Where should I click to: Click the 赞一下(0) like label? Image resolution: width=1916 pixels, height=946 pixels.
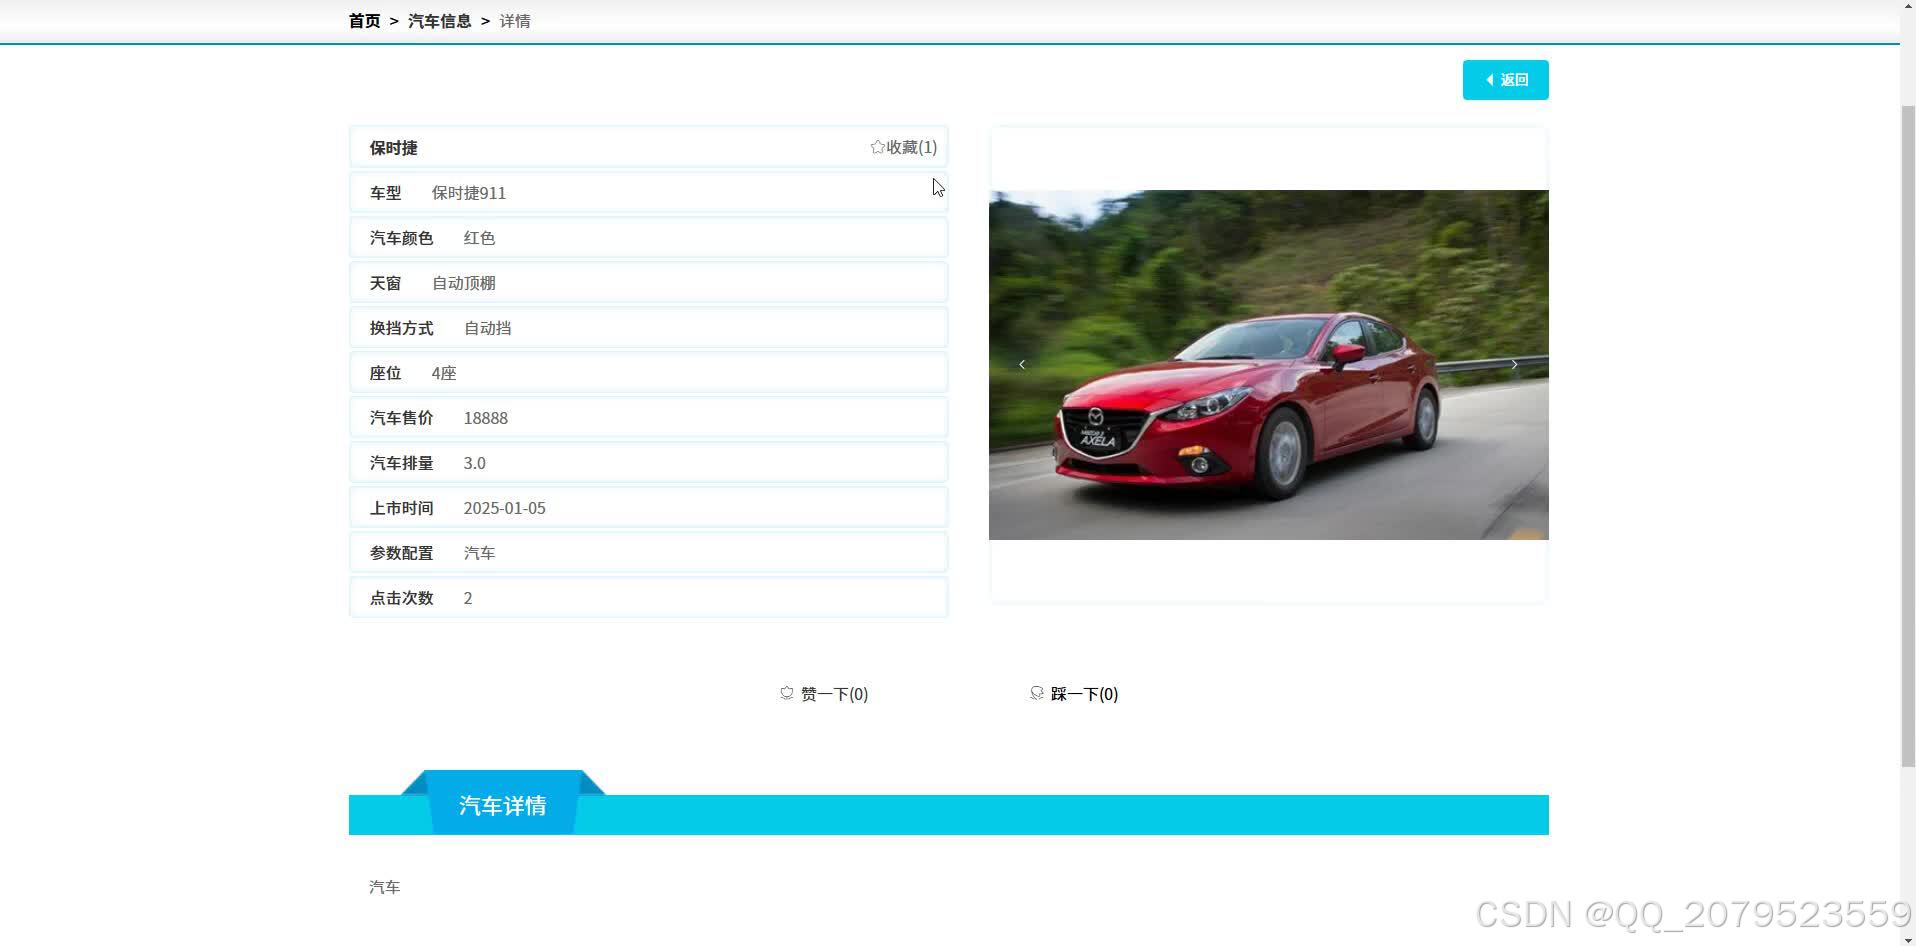834,694
